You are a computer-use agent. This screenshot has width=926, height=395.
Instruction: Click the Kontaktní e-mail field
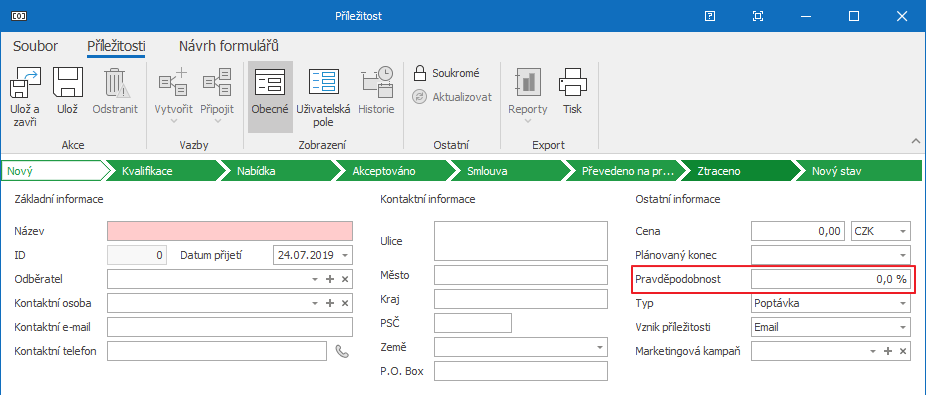click(230, 327)
